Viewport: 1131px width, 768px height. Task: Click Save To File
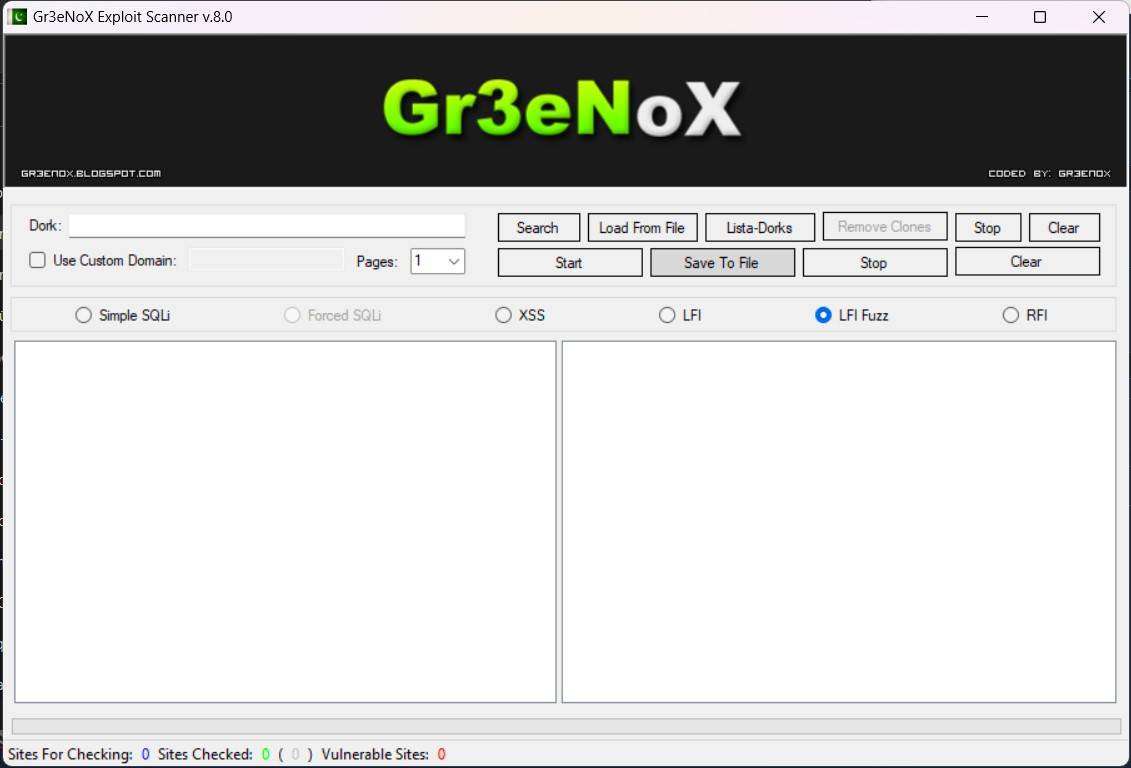click(x=722, y=262)
